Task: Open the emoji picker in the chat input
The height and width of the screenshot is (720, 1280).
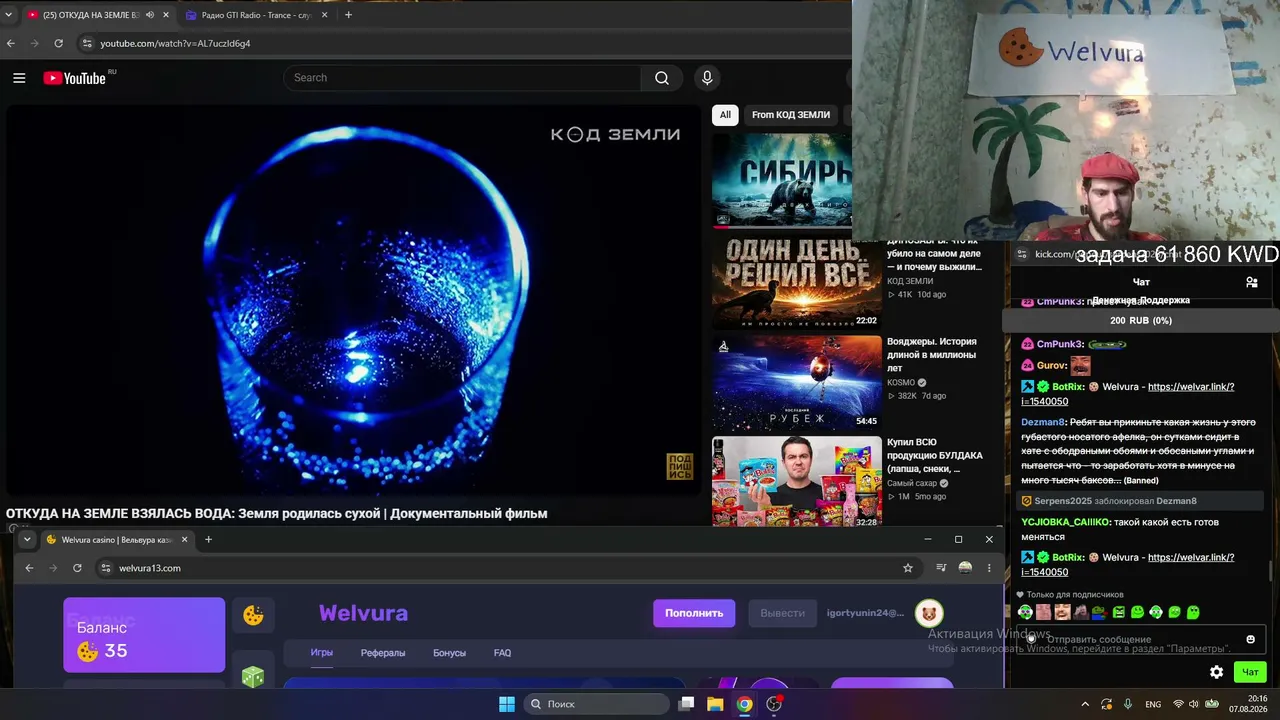Action: click(x=1250, y=639)
